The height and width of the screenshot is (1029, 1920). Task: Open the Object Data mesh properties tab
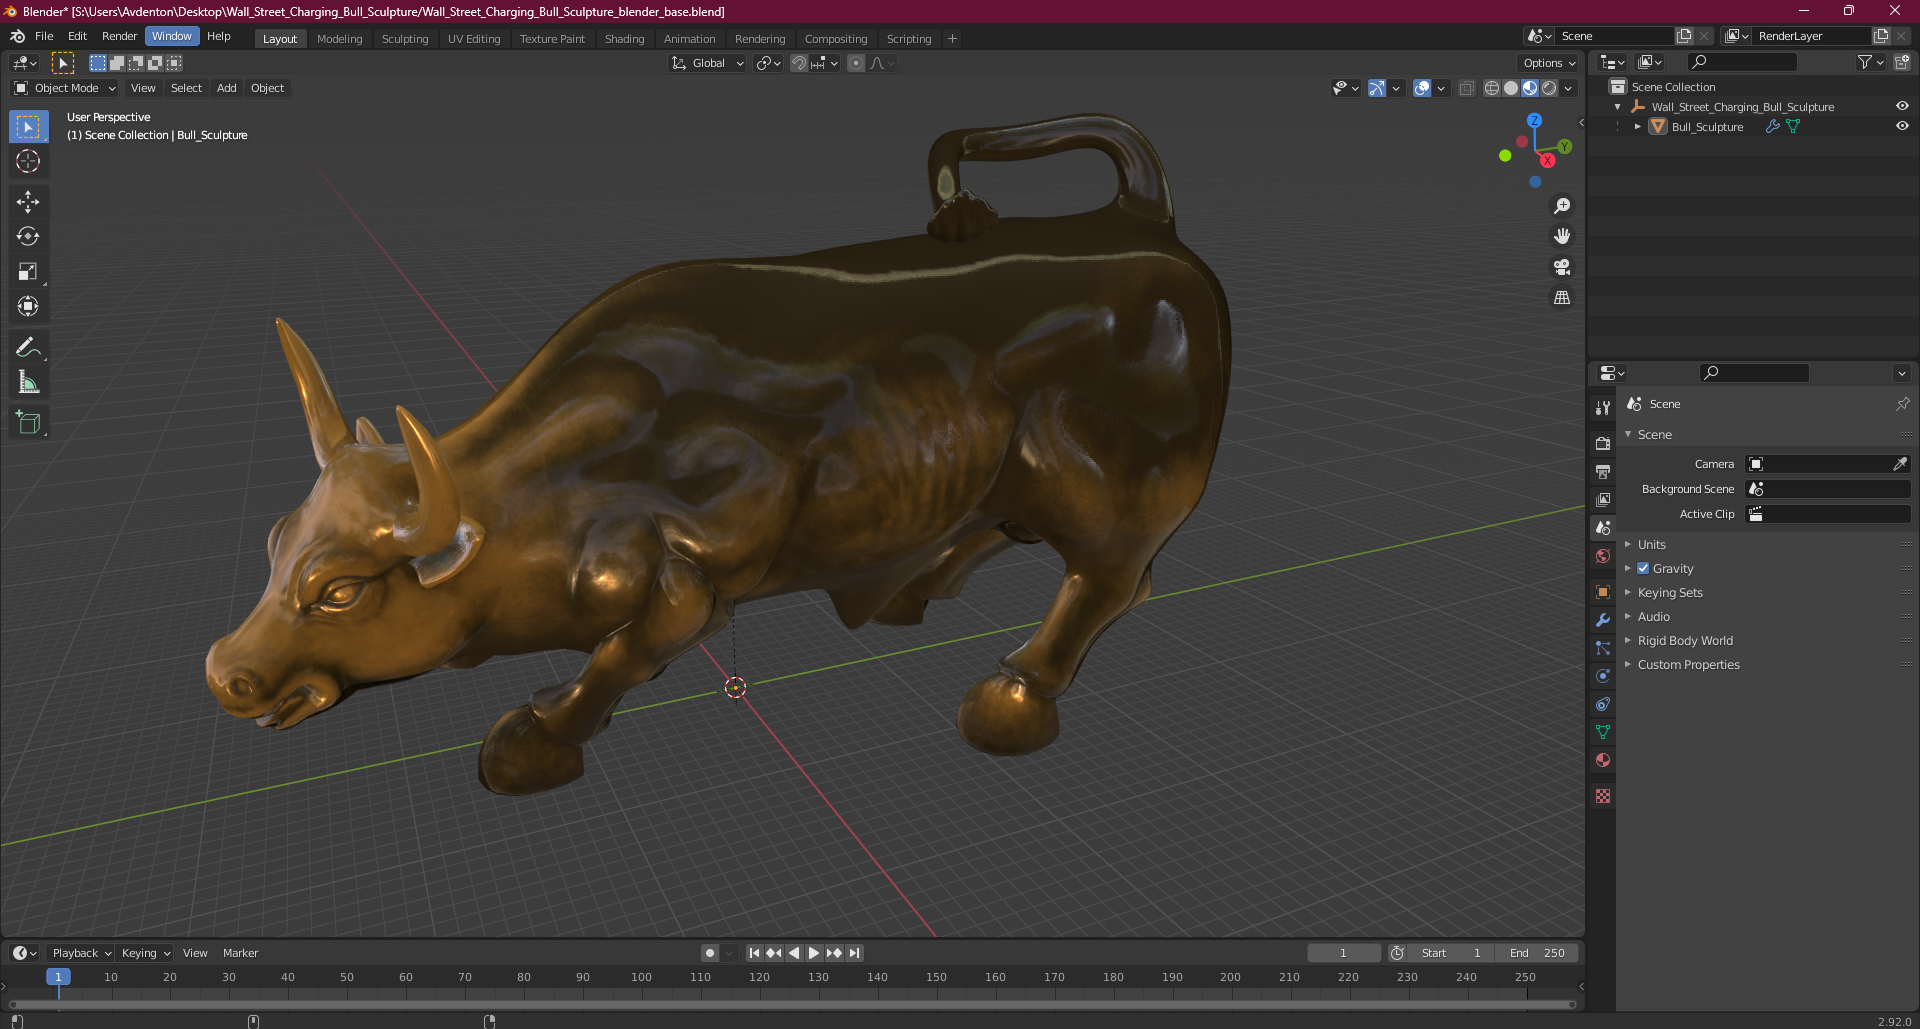1603,732
